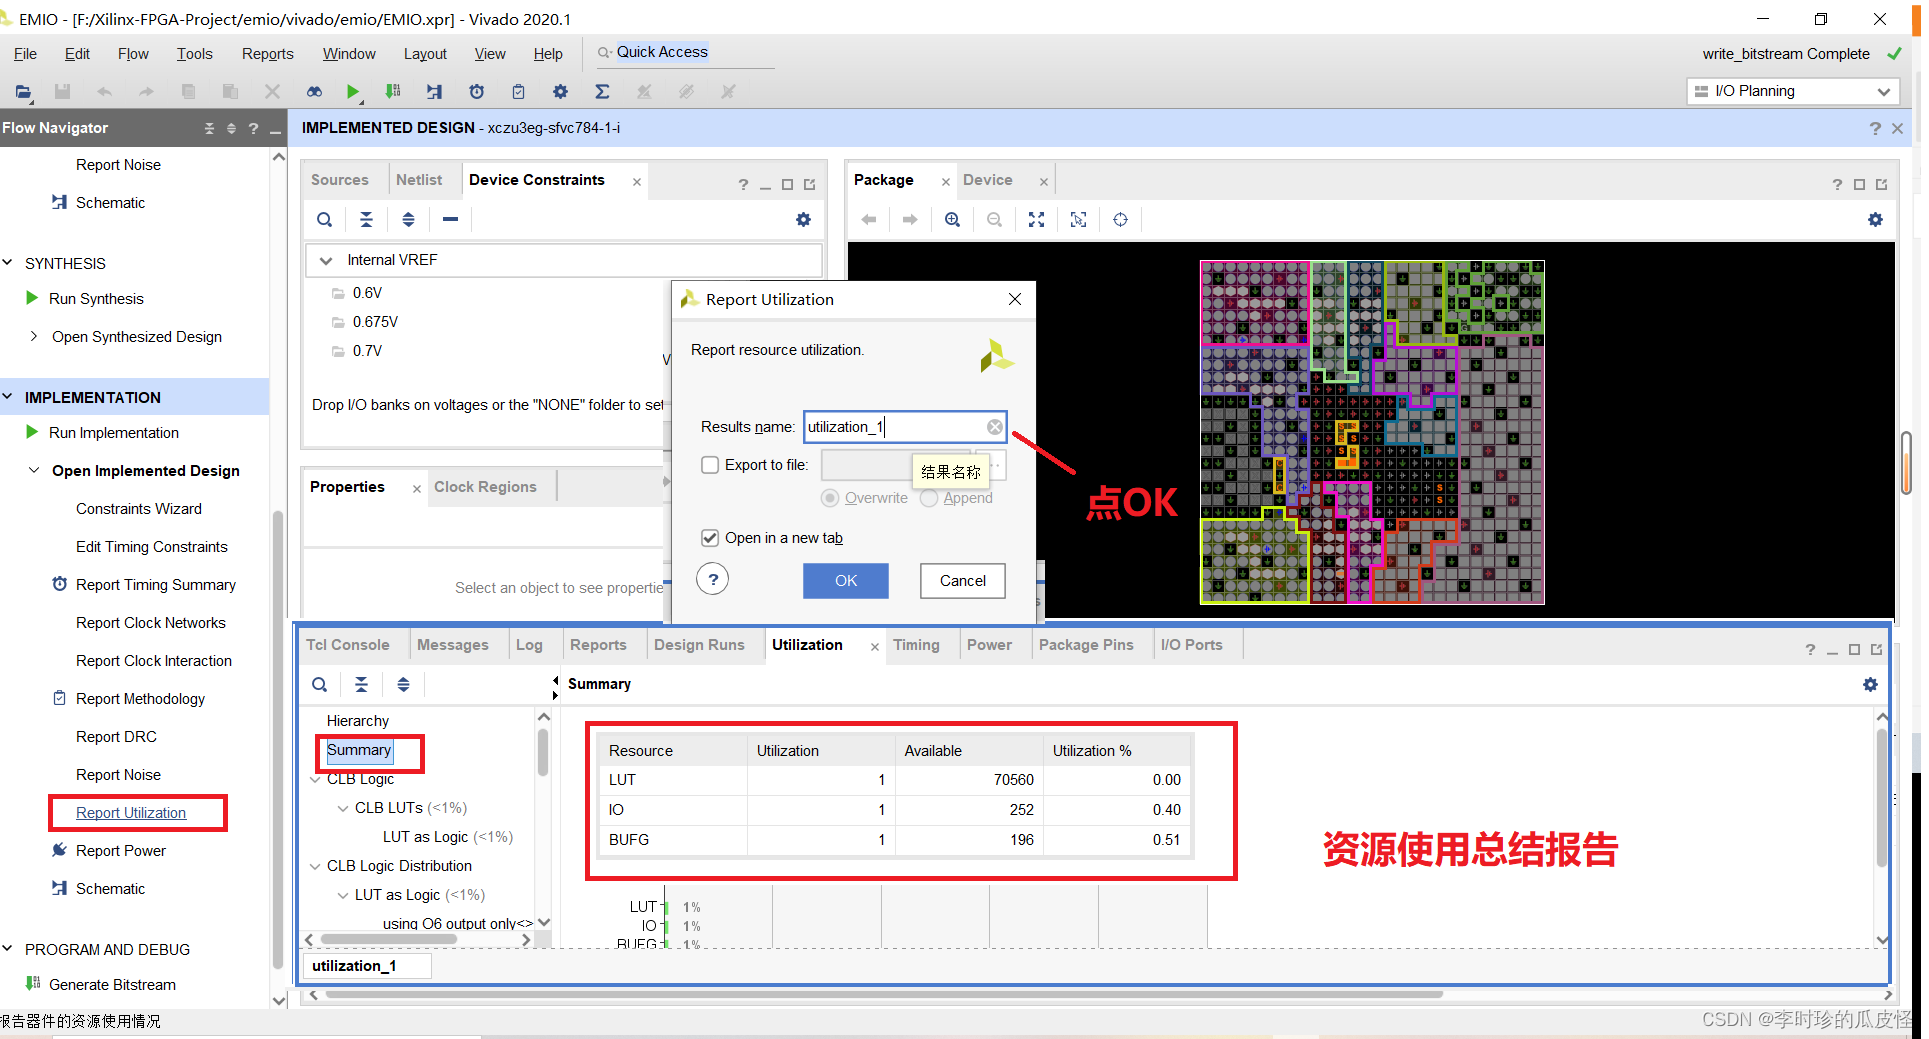Click Cancel in the Report Utilization dialog
This screenshot has width=1929, height=1039.
point(962,581)
